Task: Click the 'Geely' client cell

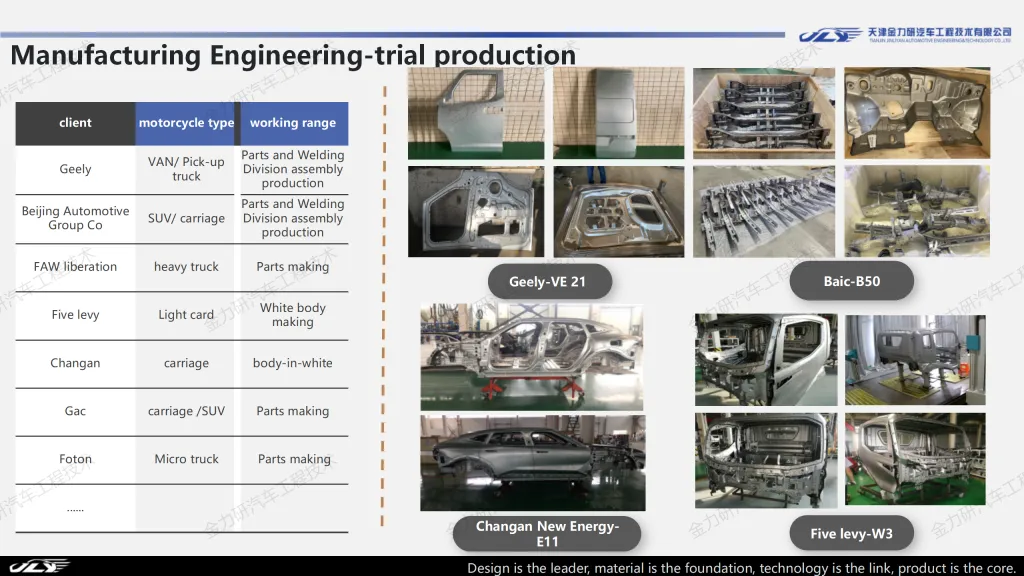Action: tap(75, 169)
